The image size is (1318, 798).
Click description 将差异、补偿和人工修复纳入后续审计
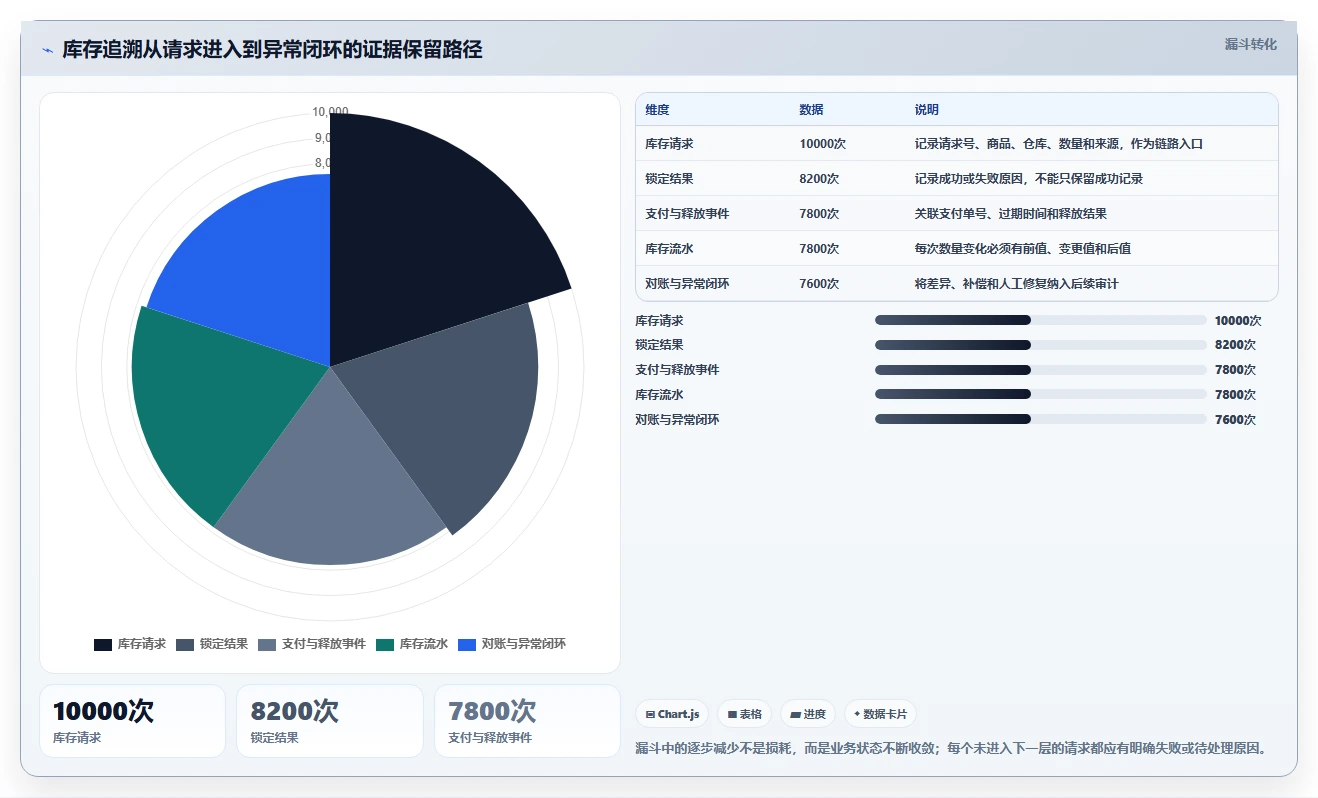(1017, 284)
